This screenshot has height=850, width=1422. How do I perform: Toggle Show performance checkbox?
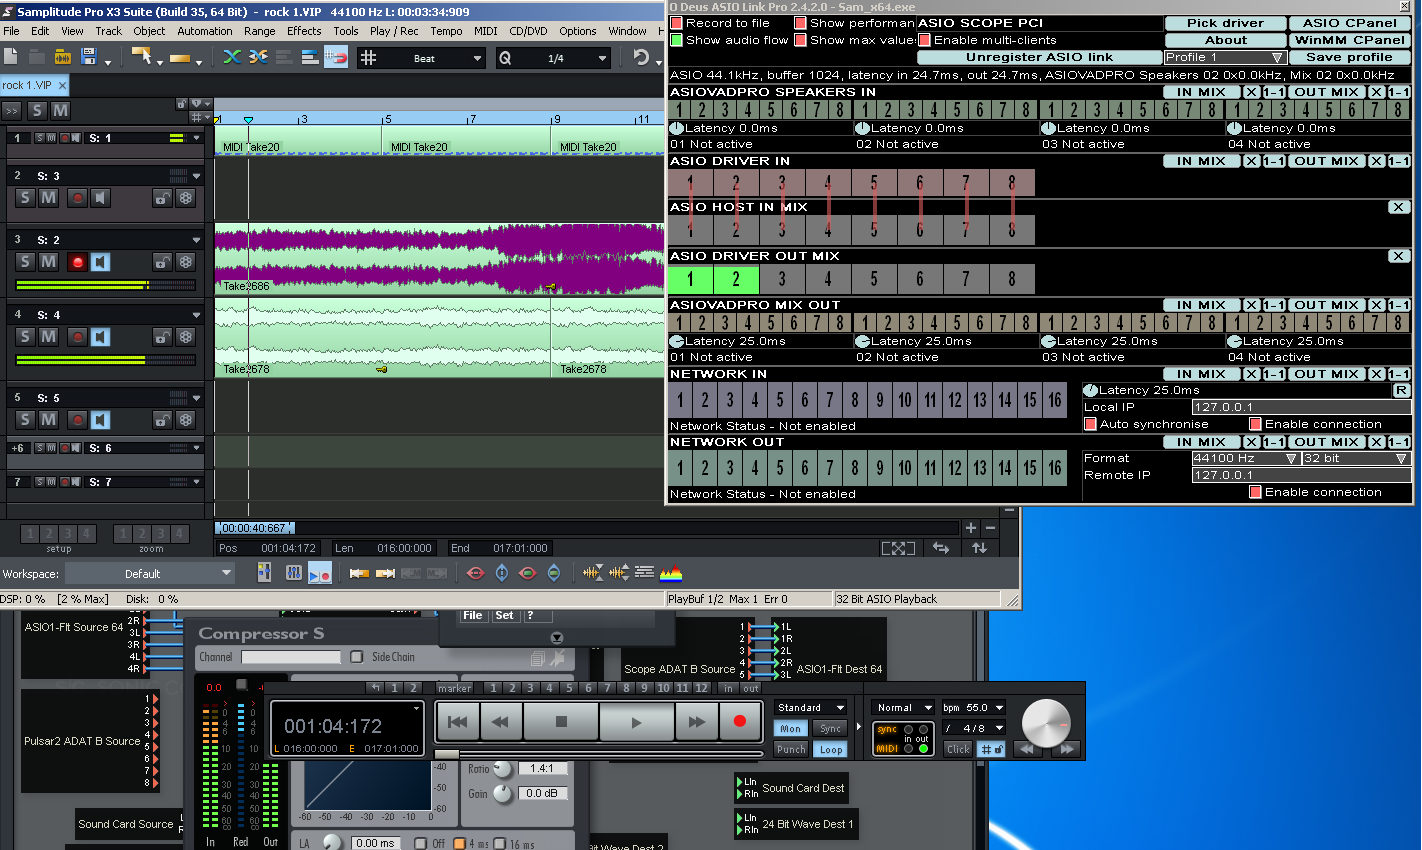click(x=801, y=23)
